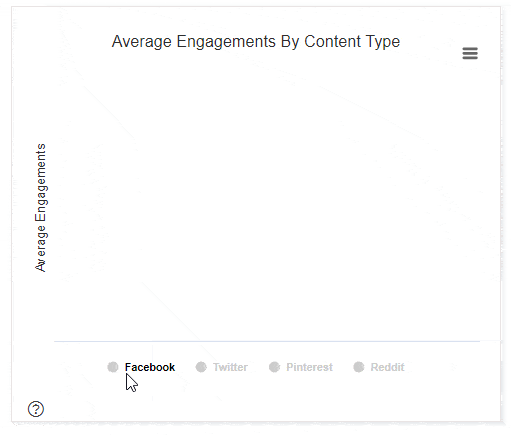Show the Pinterest series via legend label
The height and width of the screenshot is (435, 511).
309,367
